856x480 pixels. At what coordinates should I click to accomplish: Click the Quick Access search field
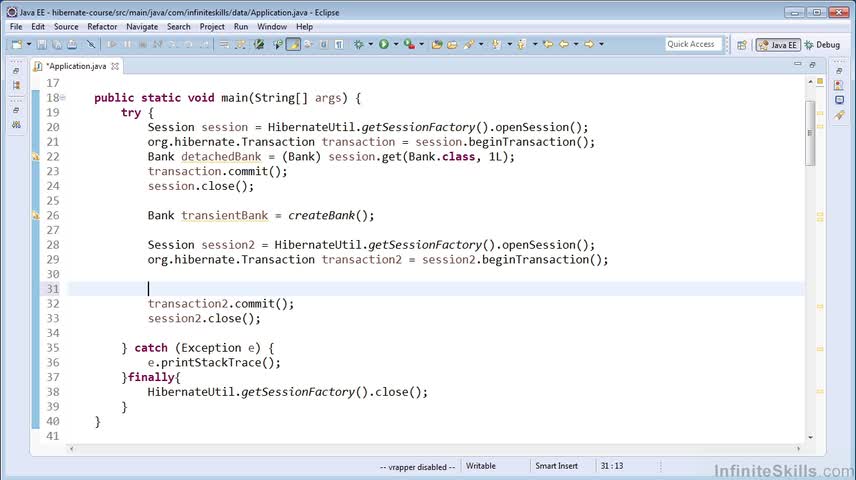tap(693, 44)
